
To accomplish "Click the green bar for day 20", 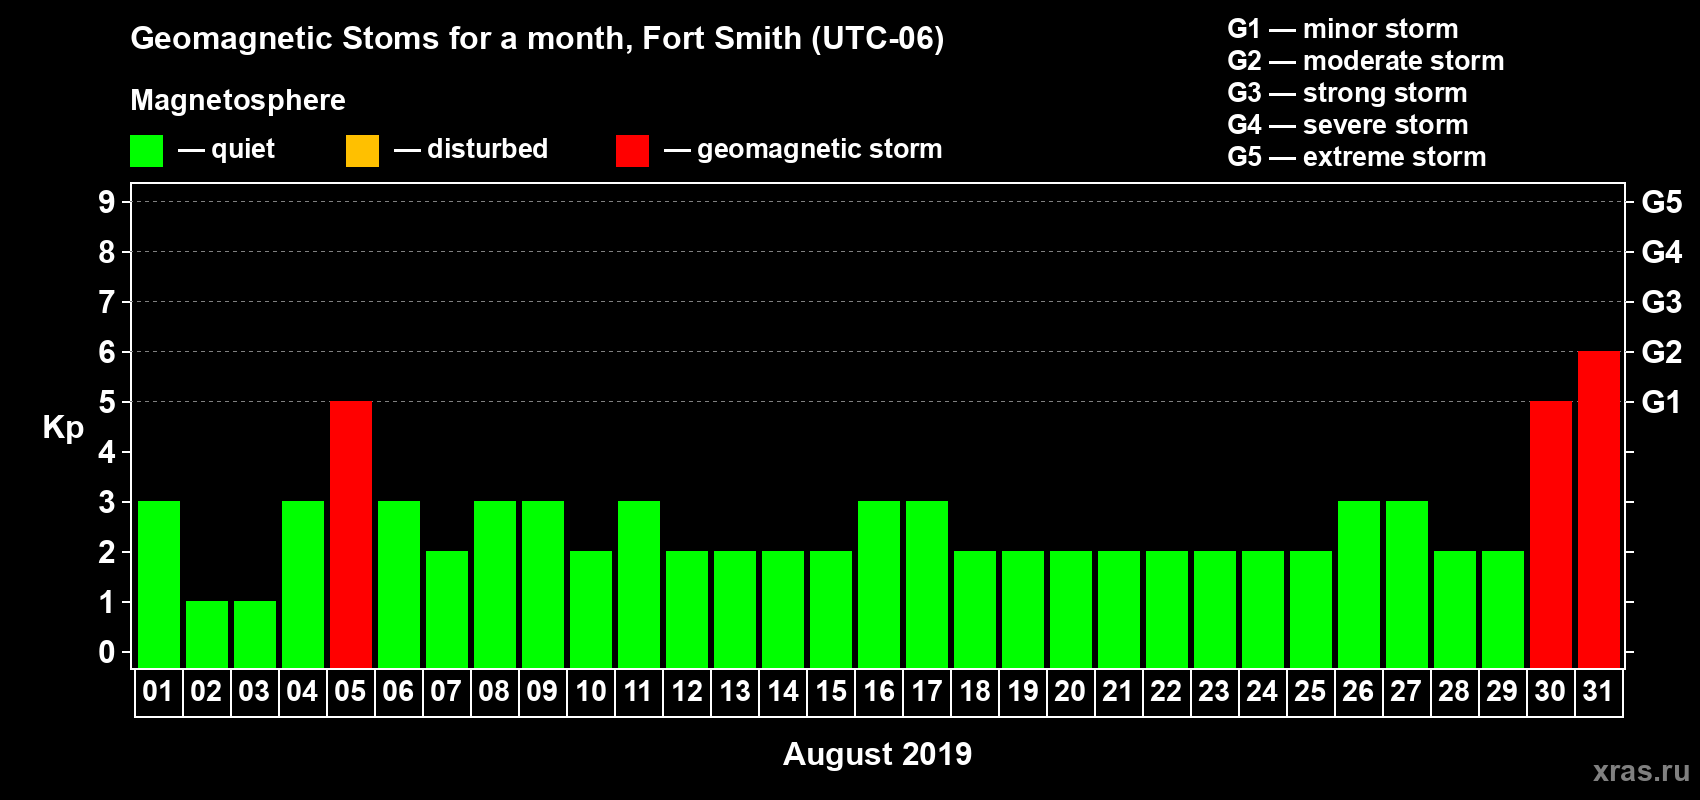I will pyautogui.click(x=1071, y=610).
